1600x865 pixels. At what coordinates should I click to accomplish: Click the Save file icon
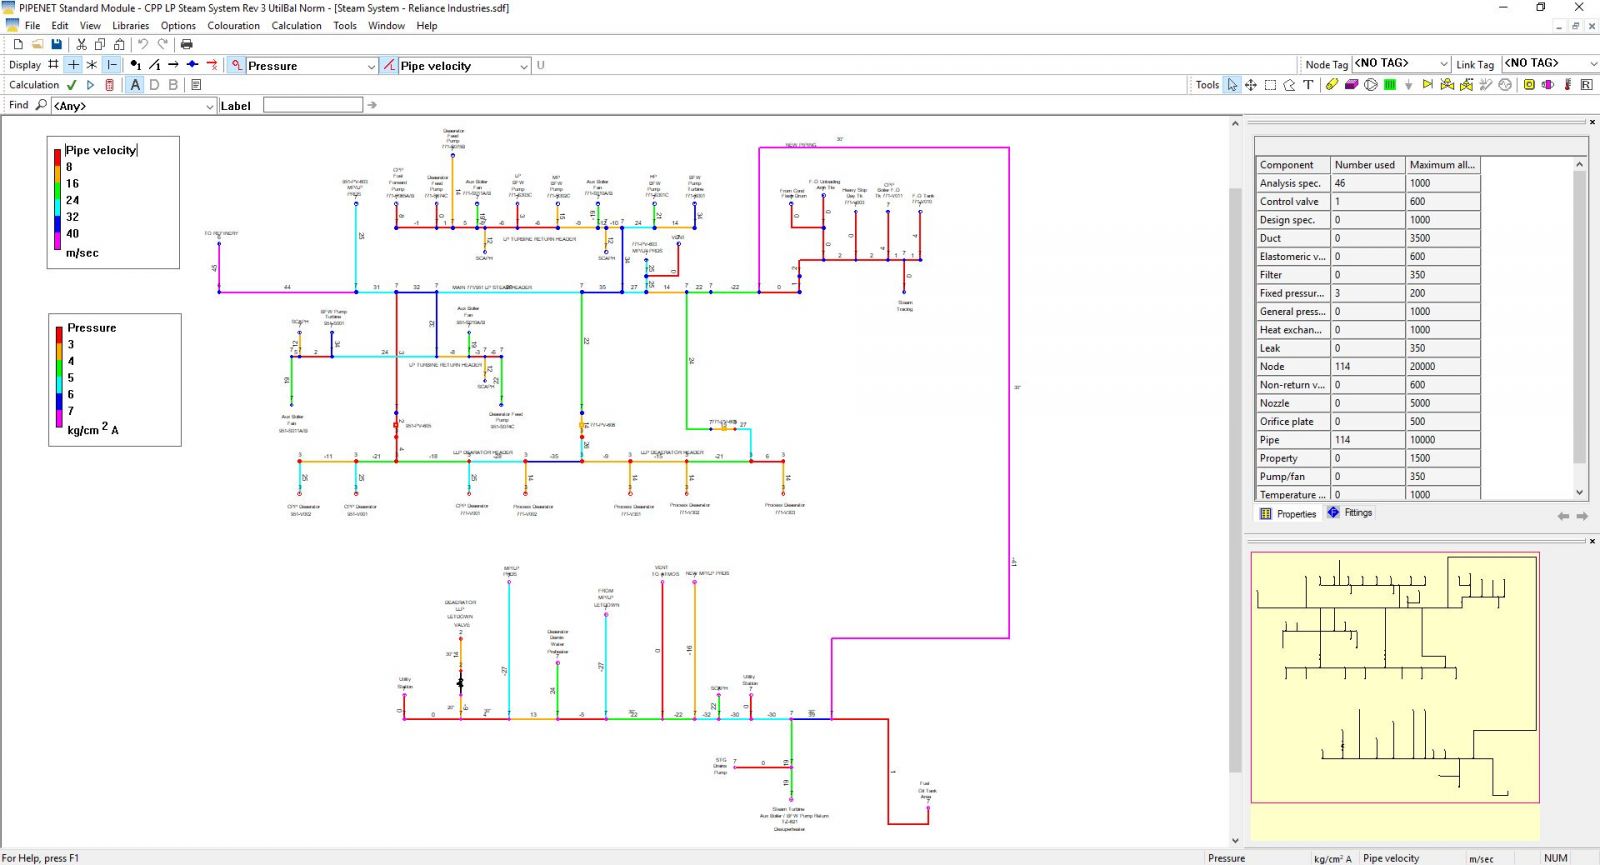[x=56, y=44]
